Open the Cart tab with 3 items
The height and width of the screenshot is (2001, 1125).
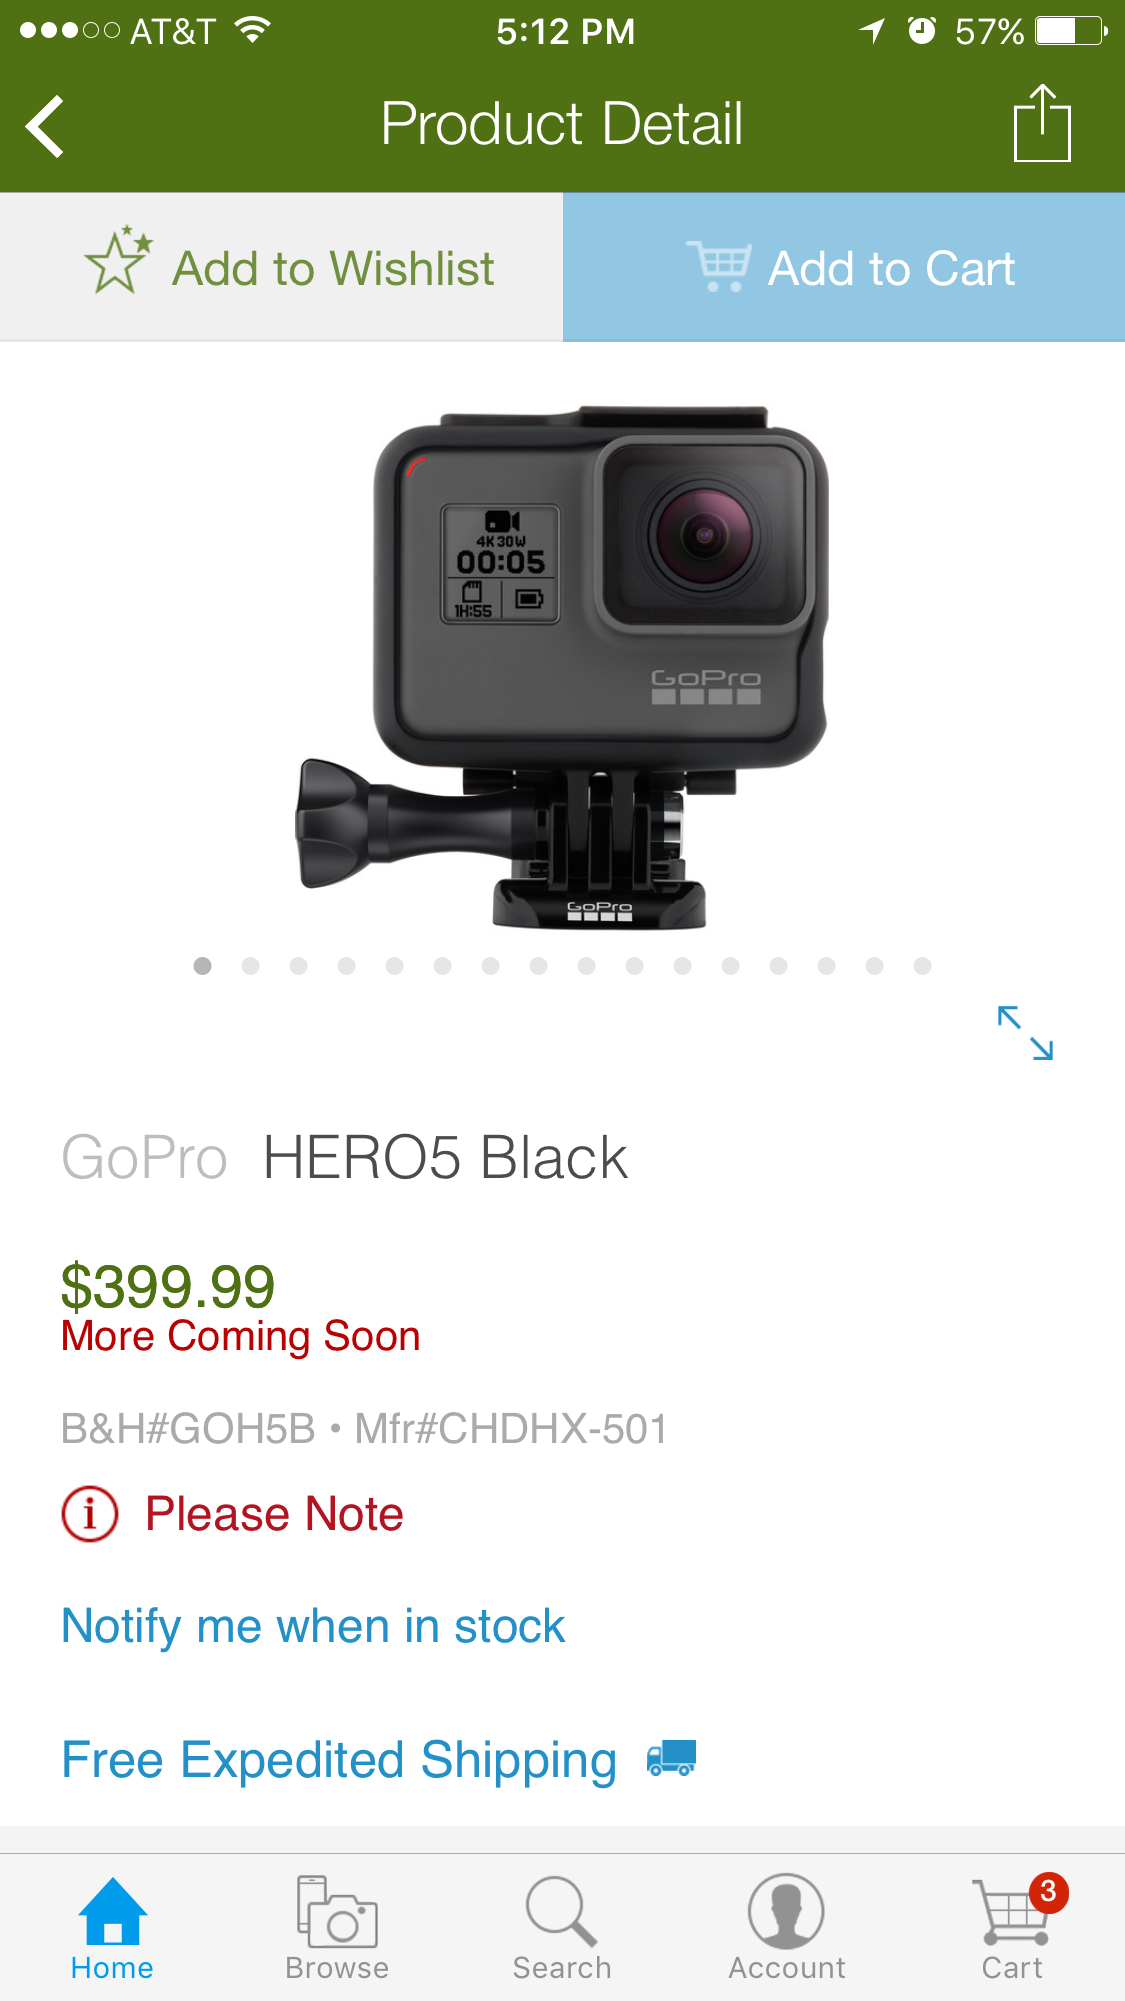coord(1012,1927)
